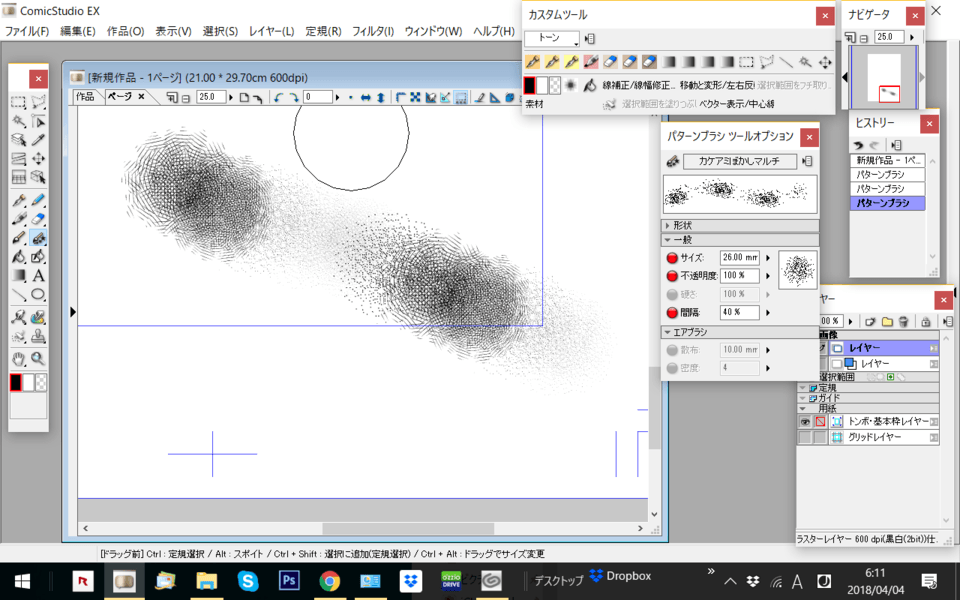Click white background color swatch in toolbox

[x=28, y=383]
